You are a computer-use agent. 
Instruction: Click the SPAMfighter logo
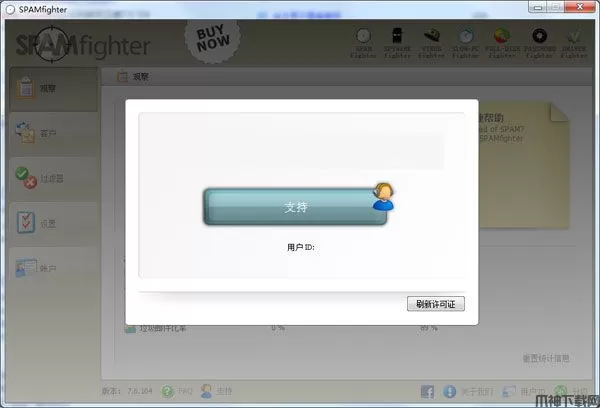[82, 45]
